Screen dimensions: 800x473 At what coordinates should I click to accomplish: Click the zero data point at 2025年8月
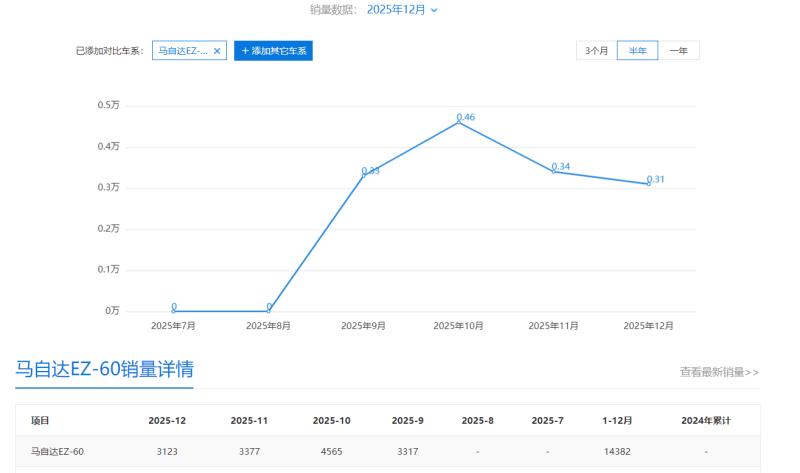tap(269, 311)
